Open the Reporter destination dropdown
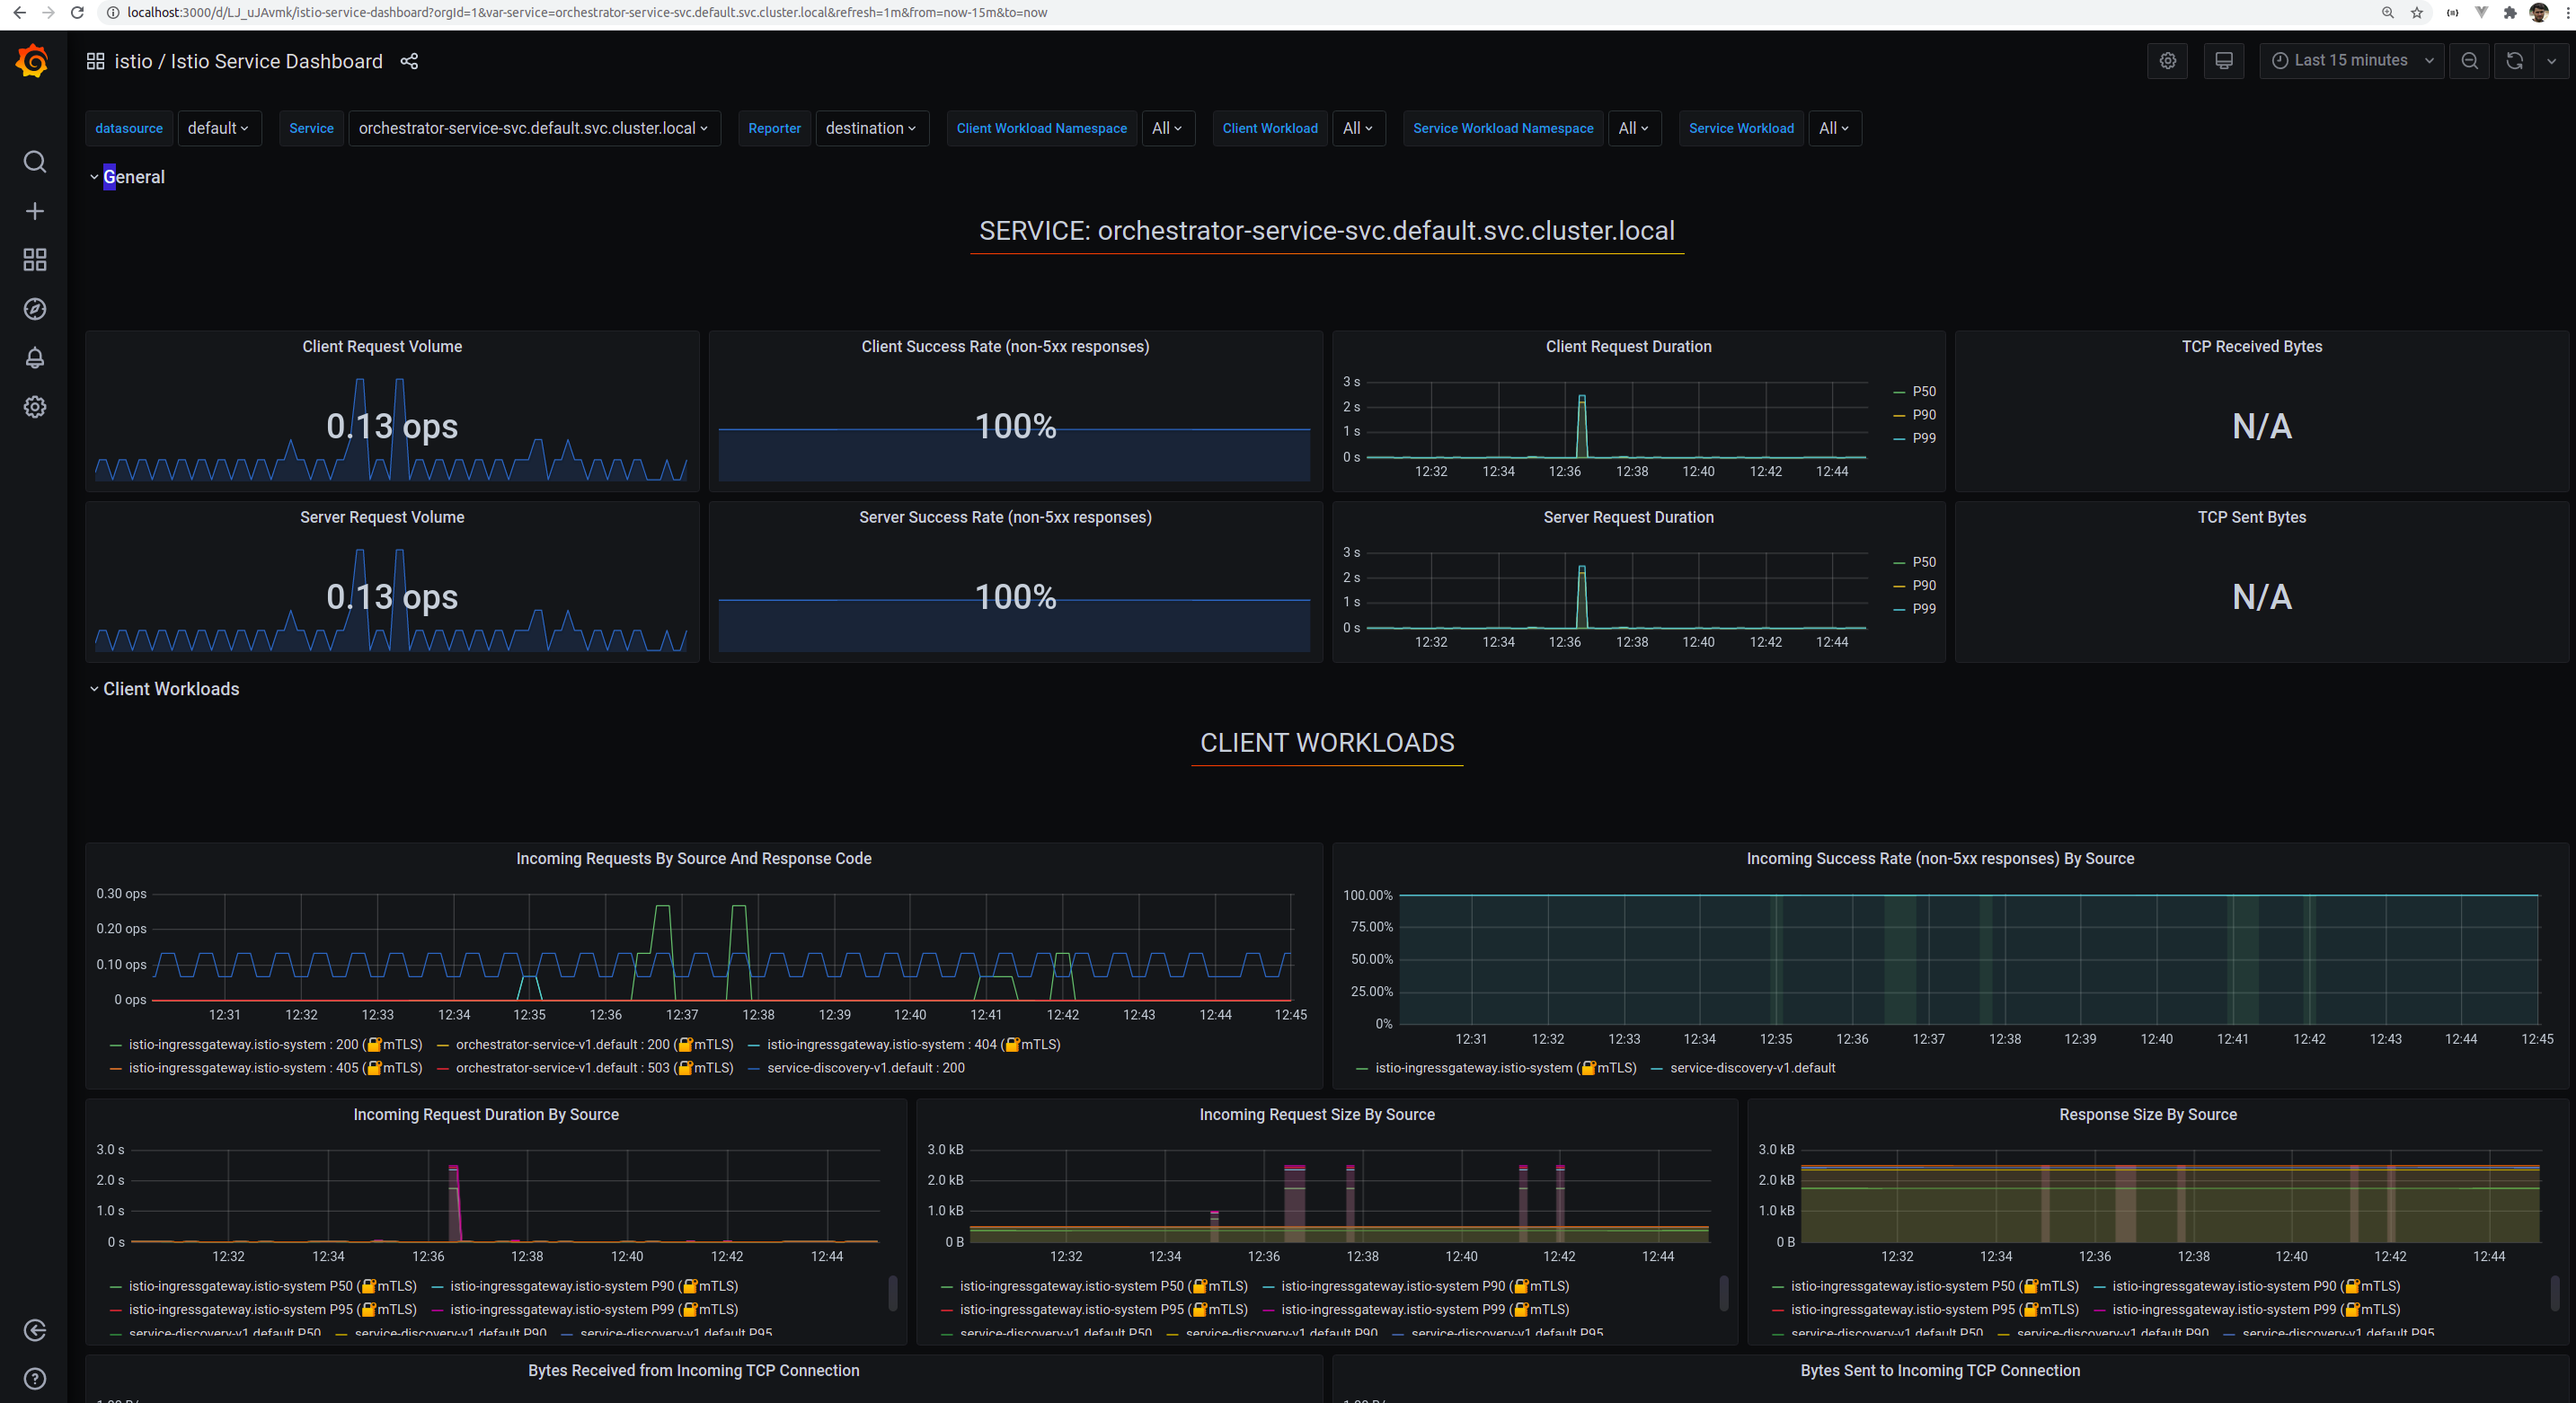The height and width of the screenshot is (1403, 2576). 871,128
